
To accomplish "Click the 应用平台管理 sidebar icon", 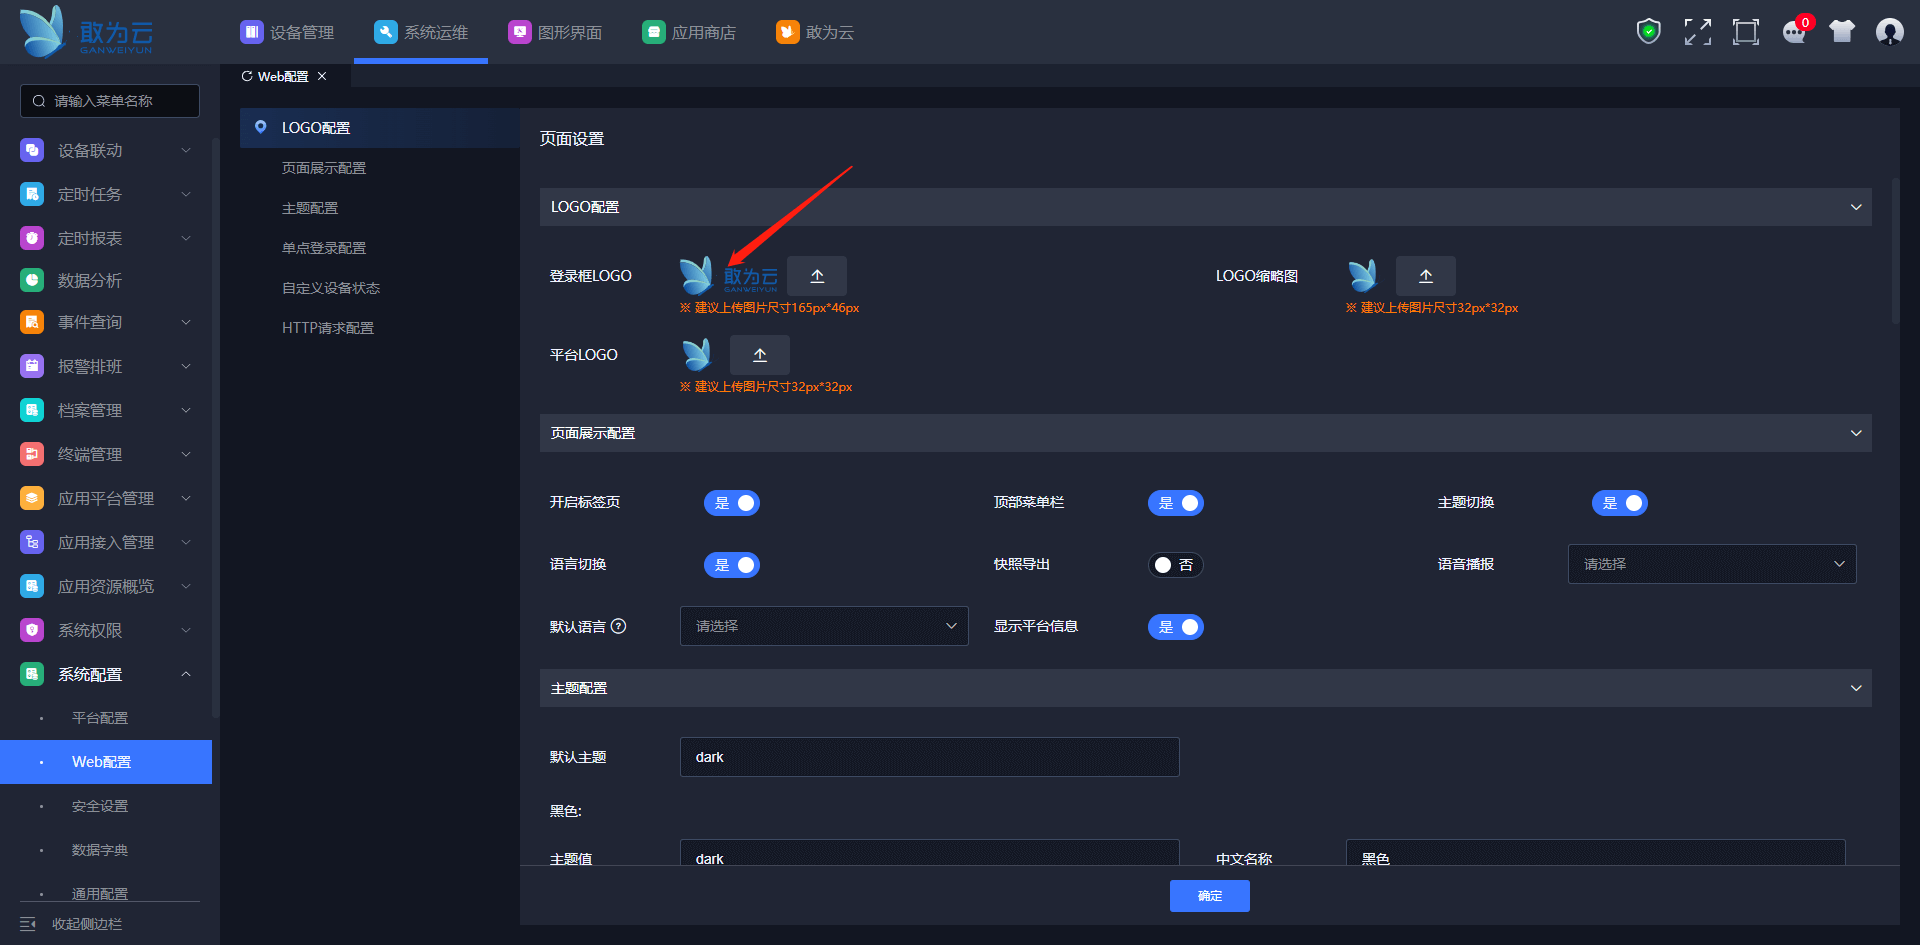I will pyautogui.click(x=32, y=498).
